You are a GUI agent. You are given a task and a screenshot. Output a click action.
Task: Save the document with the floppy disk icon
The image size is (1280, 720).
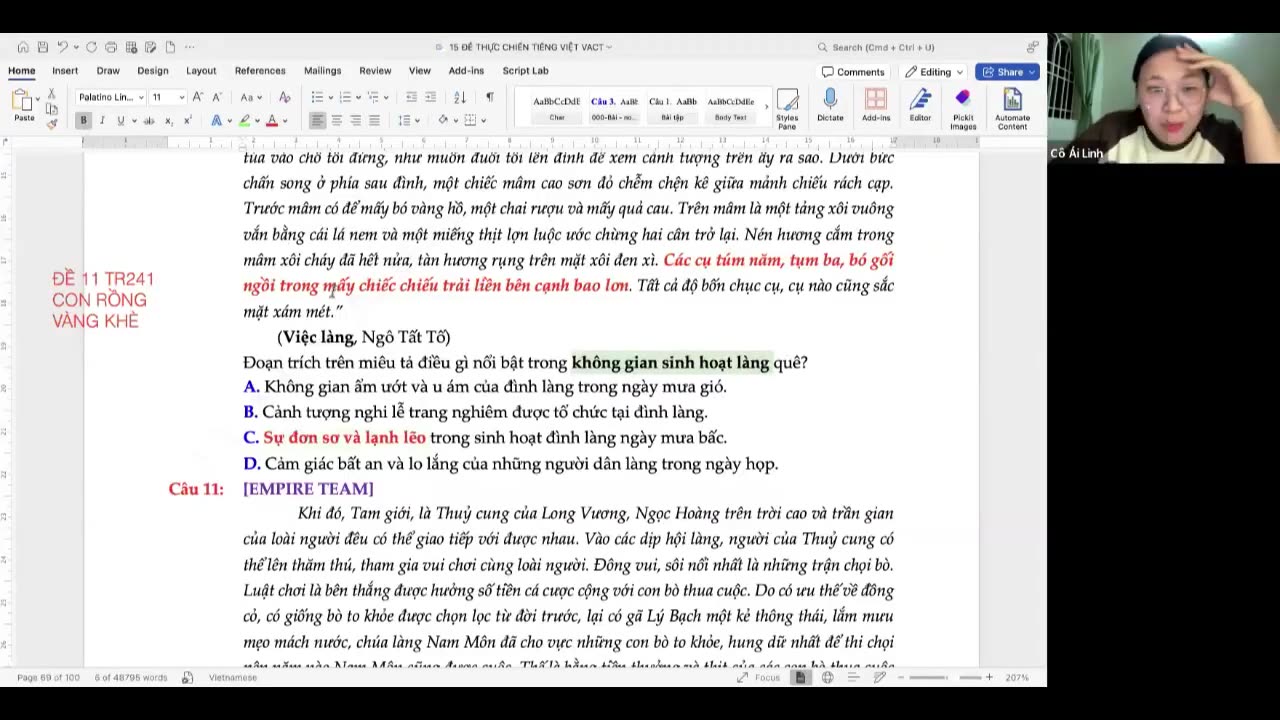(42, 47)
